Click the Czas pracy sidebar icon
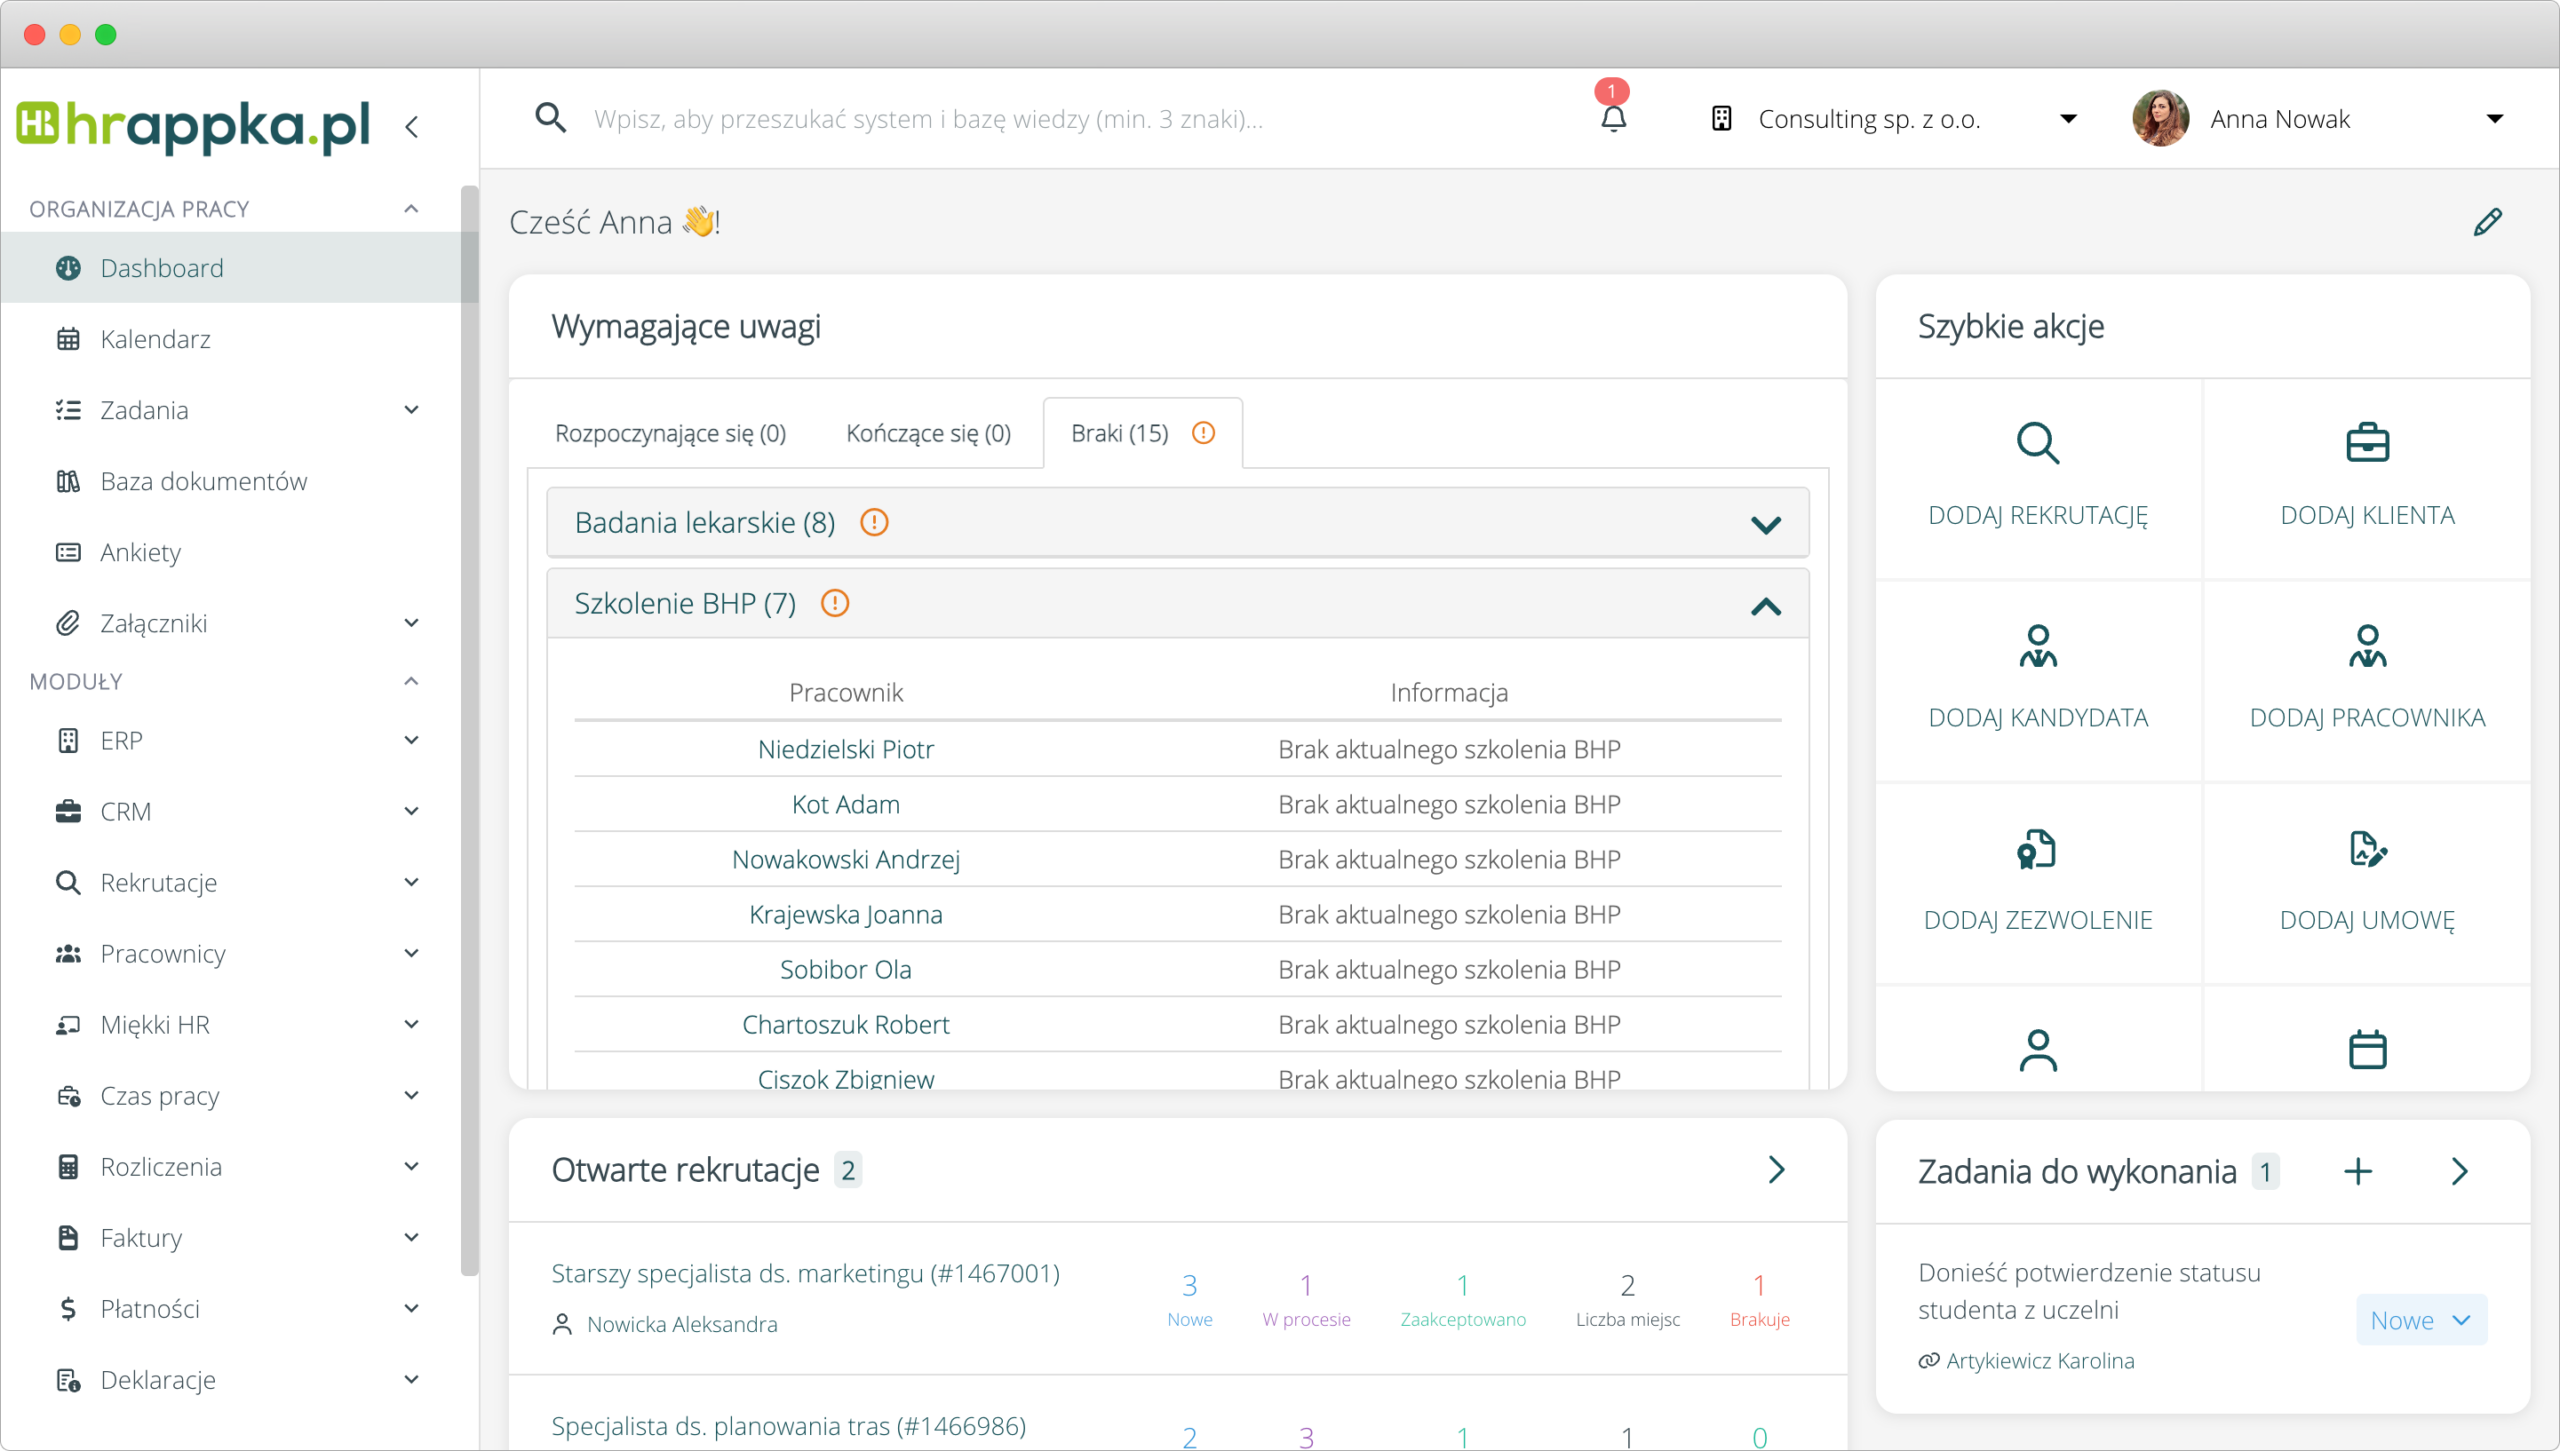 tap(68, 1096)
